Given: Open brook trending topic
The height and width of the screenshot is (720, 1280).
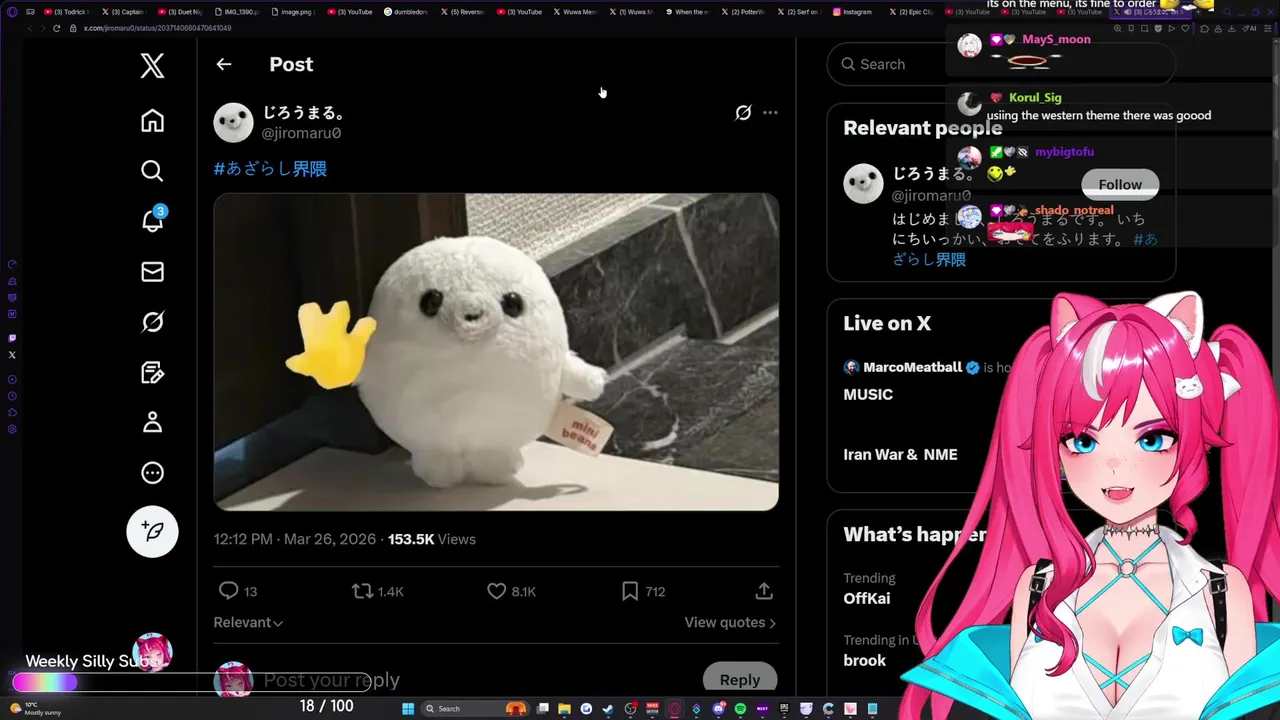Looking at the screenshot, I should (x=864, y=660).
